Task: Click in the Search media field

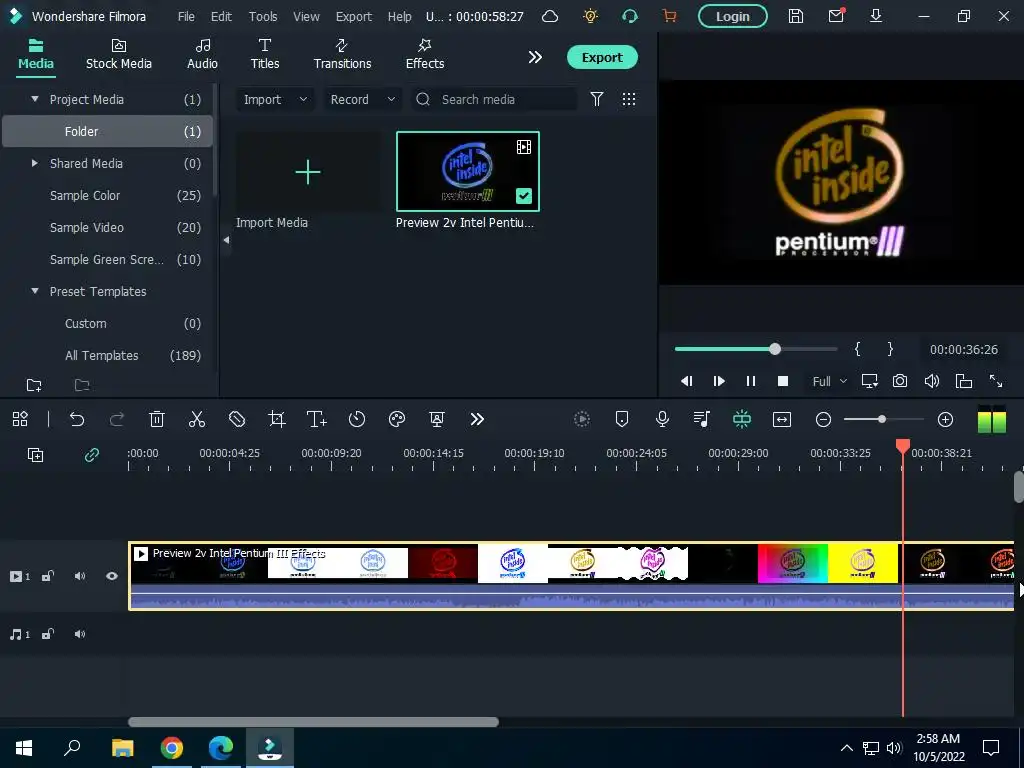Action: click(x=494, y=99)
